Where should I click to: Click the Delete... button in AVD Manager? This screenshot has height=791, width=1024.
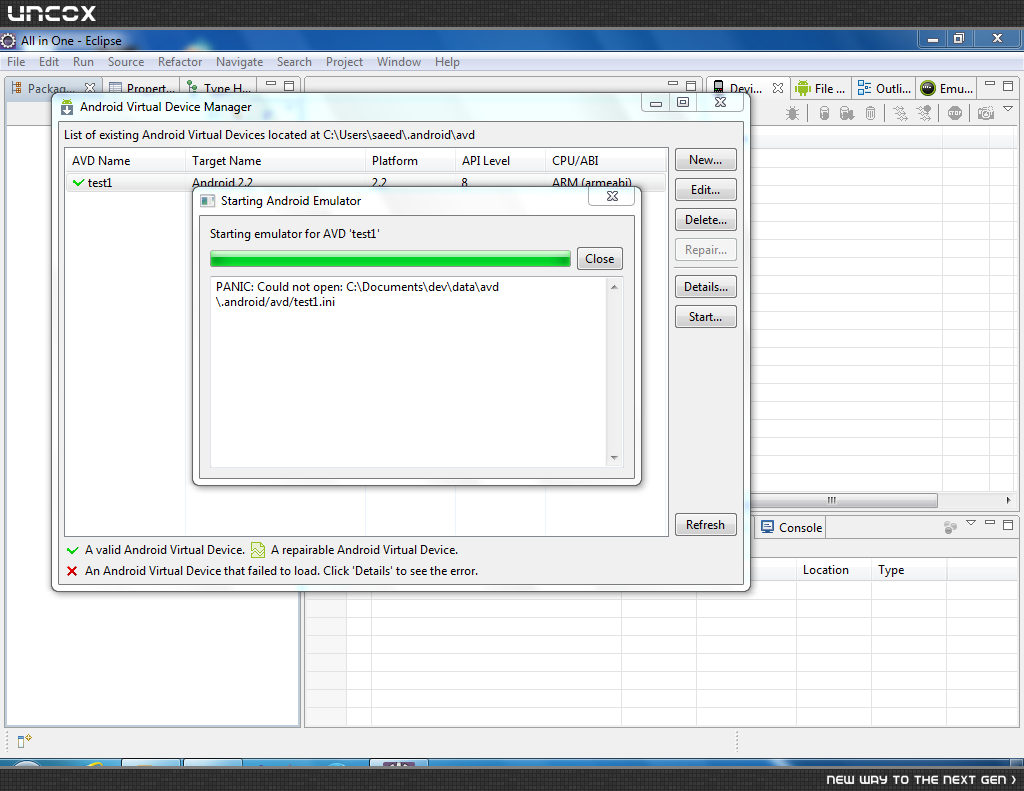705,220
